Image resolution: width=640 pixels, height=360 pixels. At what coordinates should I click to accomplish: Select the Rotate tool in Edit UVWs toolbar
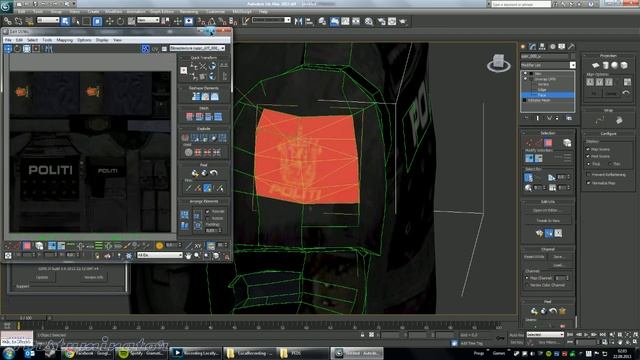coord(17,49)
